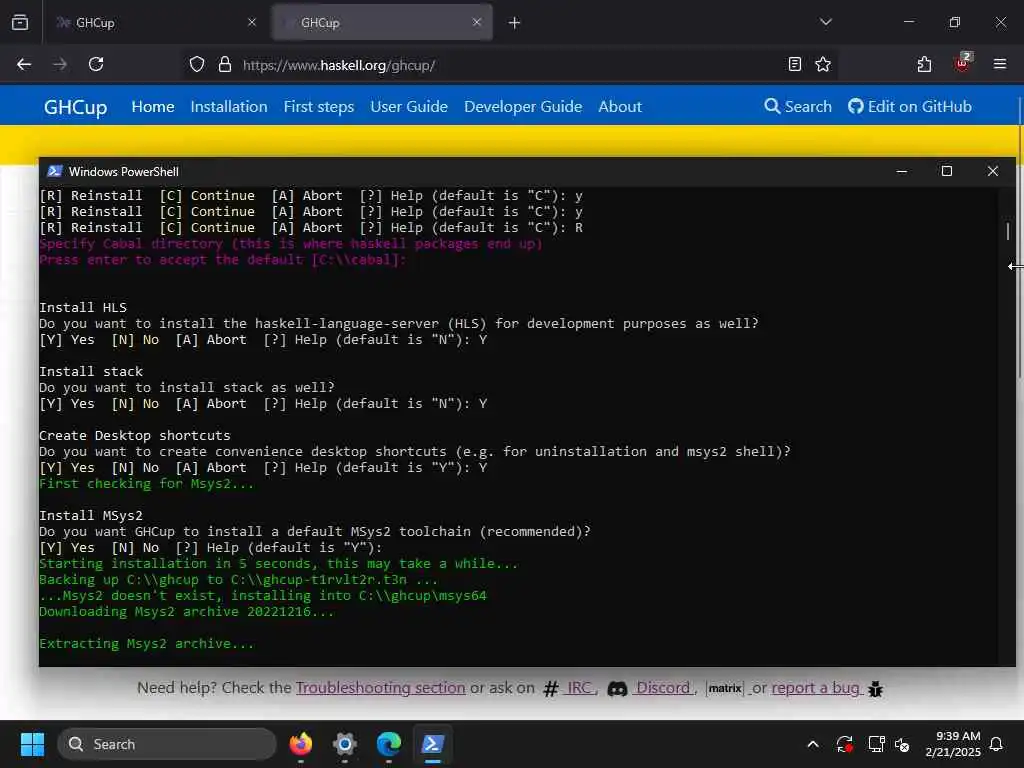1024x768 pixels.
Task: Go back using the browser back arrow
Action: coord(24,64)
